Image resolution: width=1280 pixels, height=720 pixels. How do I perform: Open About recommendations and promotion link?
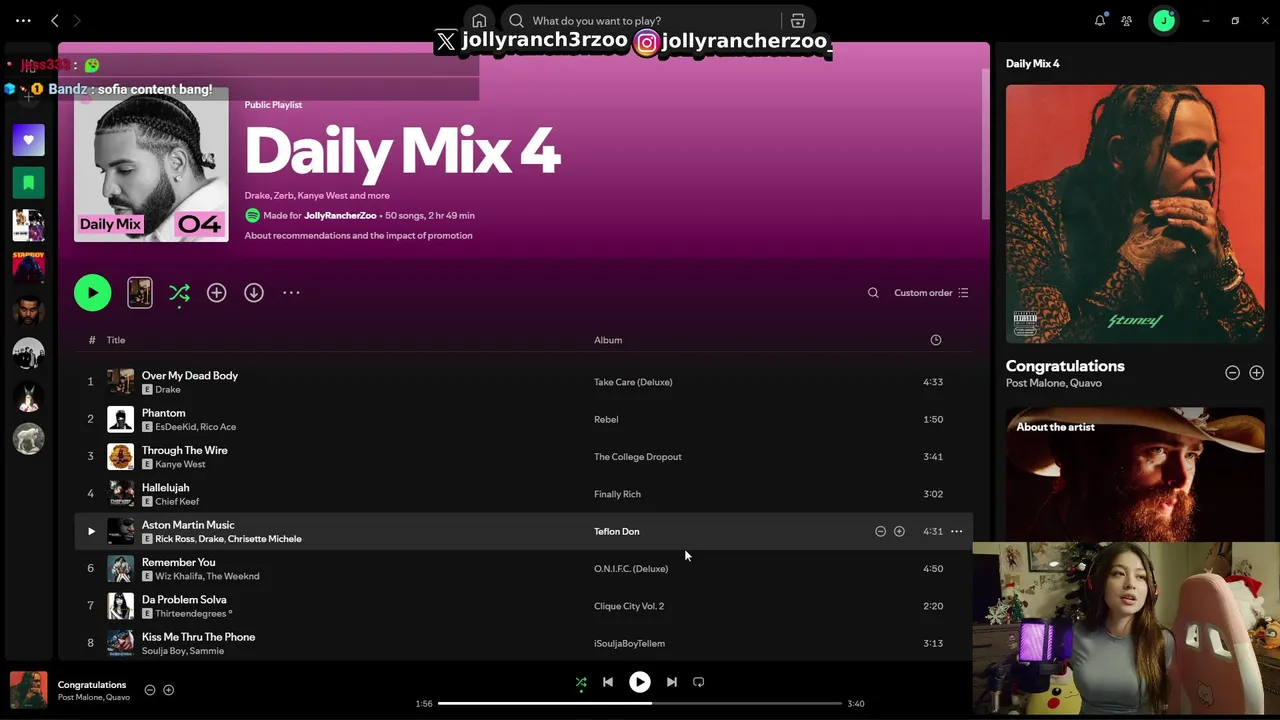click(x=358, y=236)
